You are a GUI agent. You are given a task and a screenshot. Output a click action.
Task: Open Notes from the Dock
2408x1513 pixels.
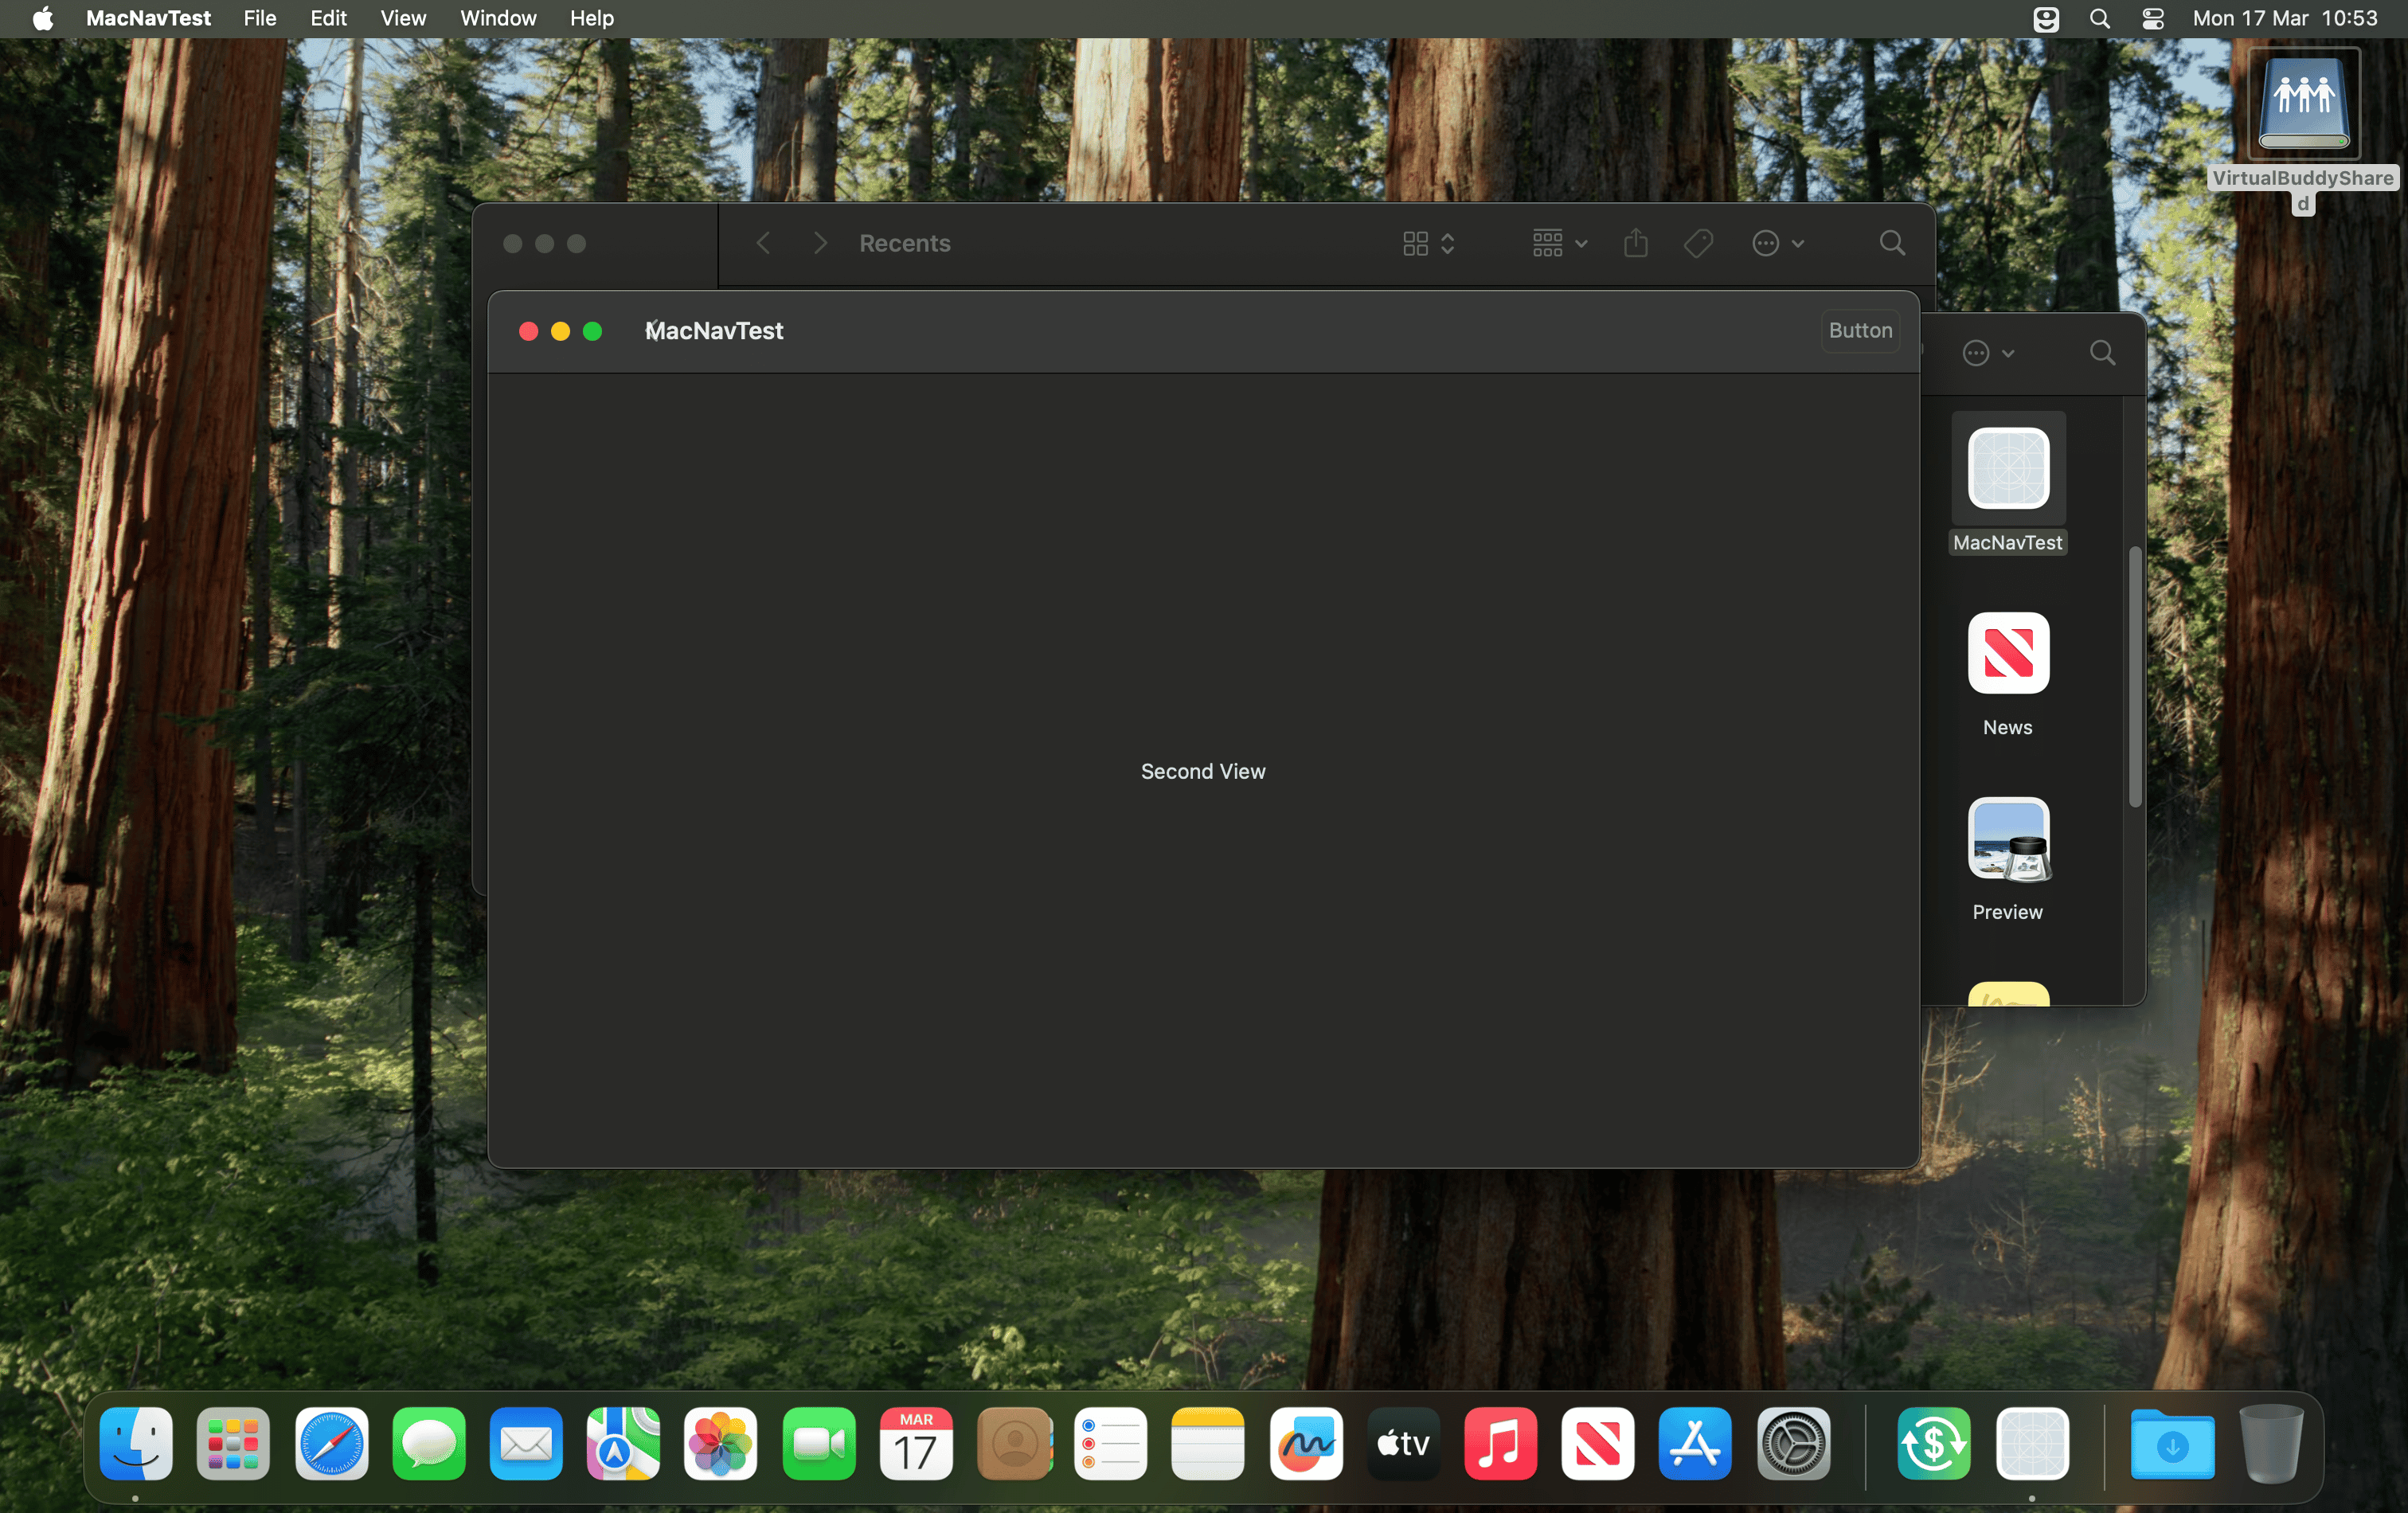1207,1443
